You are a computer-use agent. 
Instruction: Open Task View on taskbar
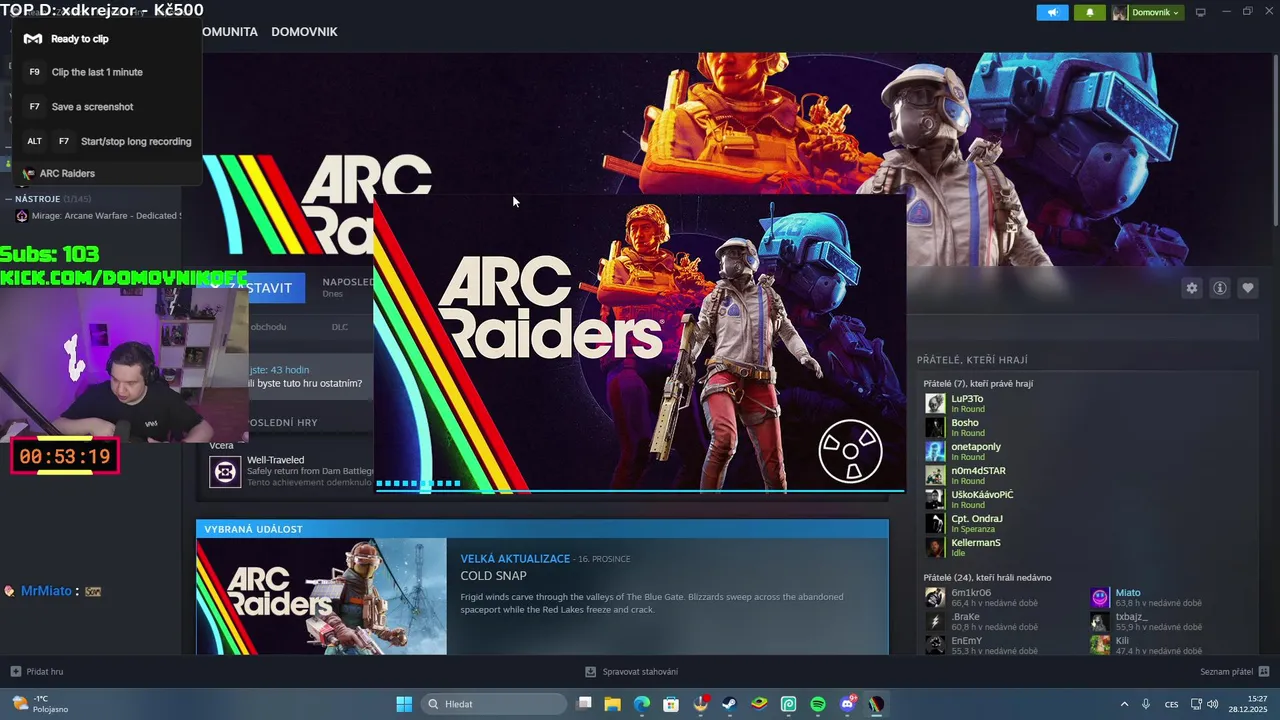(585, 704)
